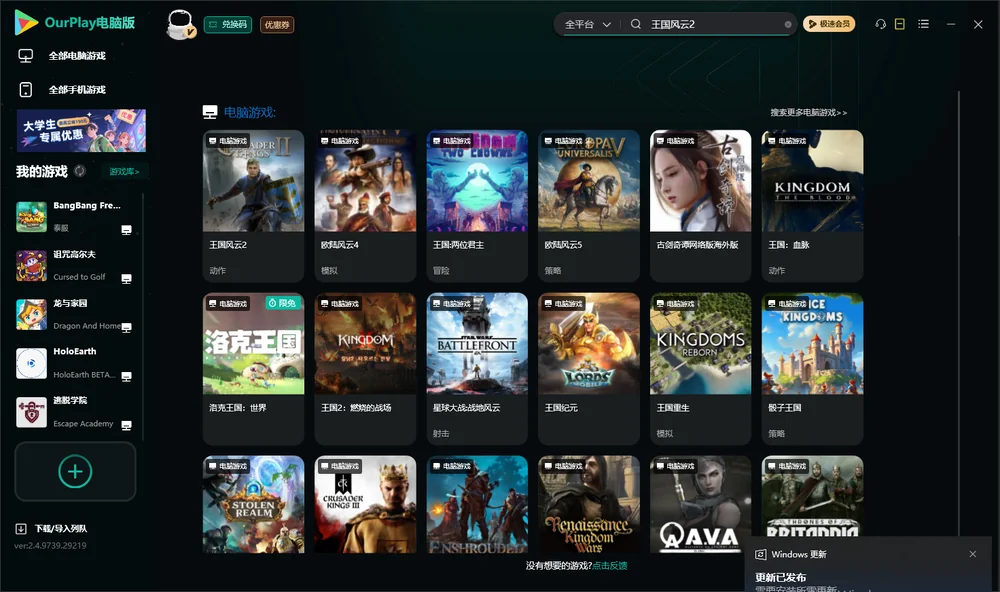Viewport: 1000px width, 592px height.
Task: Click the 限免 badge on 洛克王国 card
Action: click(x=283, y=303)
